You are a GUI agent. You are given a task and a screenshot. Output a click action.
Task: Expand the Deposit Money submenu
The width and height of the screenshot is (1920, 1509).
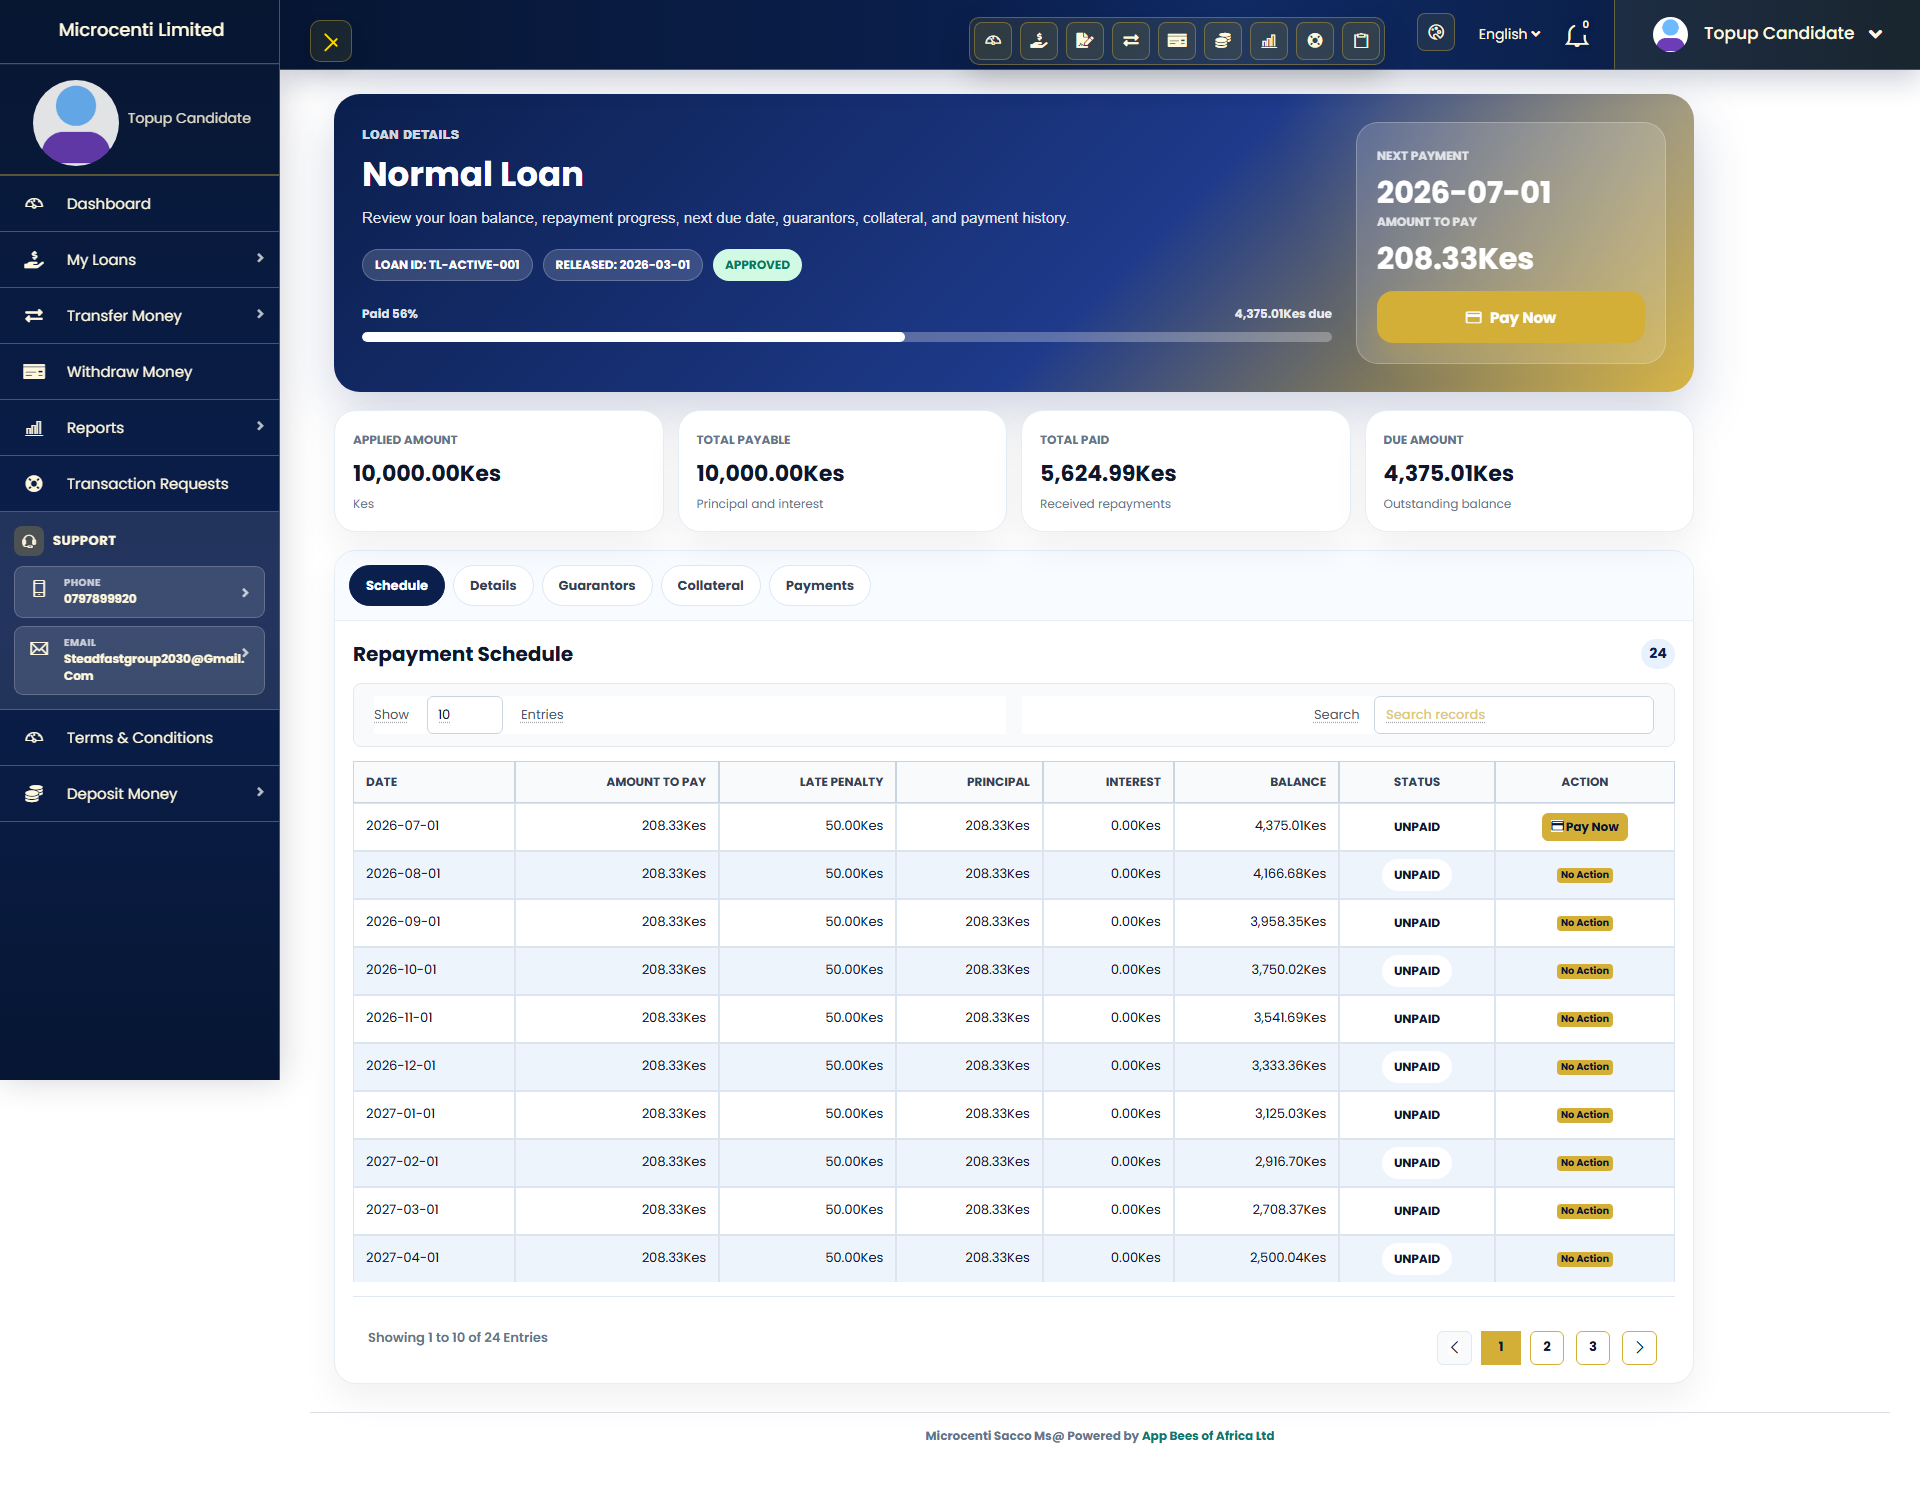tap(260, 792)
